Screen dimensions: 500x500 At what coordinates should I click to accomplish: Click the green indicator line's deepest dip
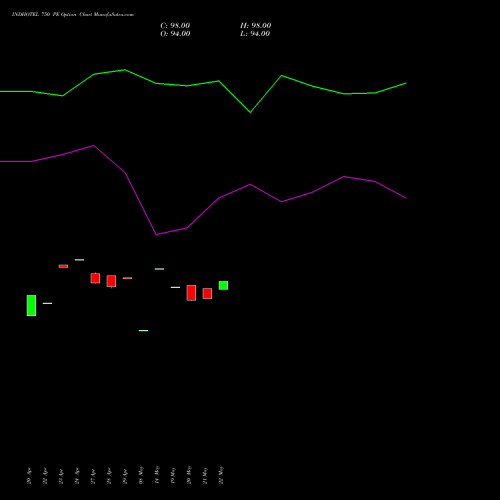click(x=250, y=112)
